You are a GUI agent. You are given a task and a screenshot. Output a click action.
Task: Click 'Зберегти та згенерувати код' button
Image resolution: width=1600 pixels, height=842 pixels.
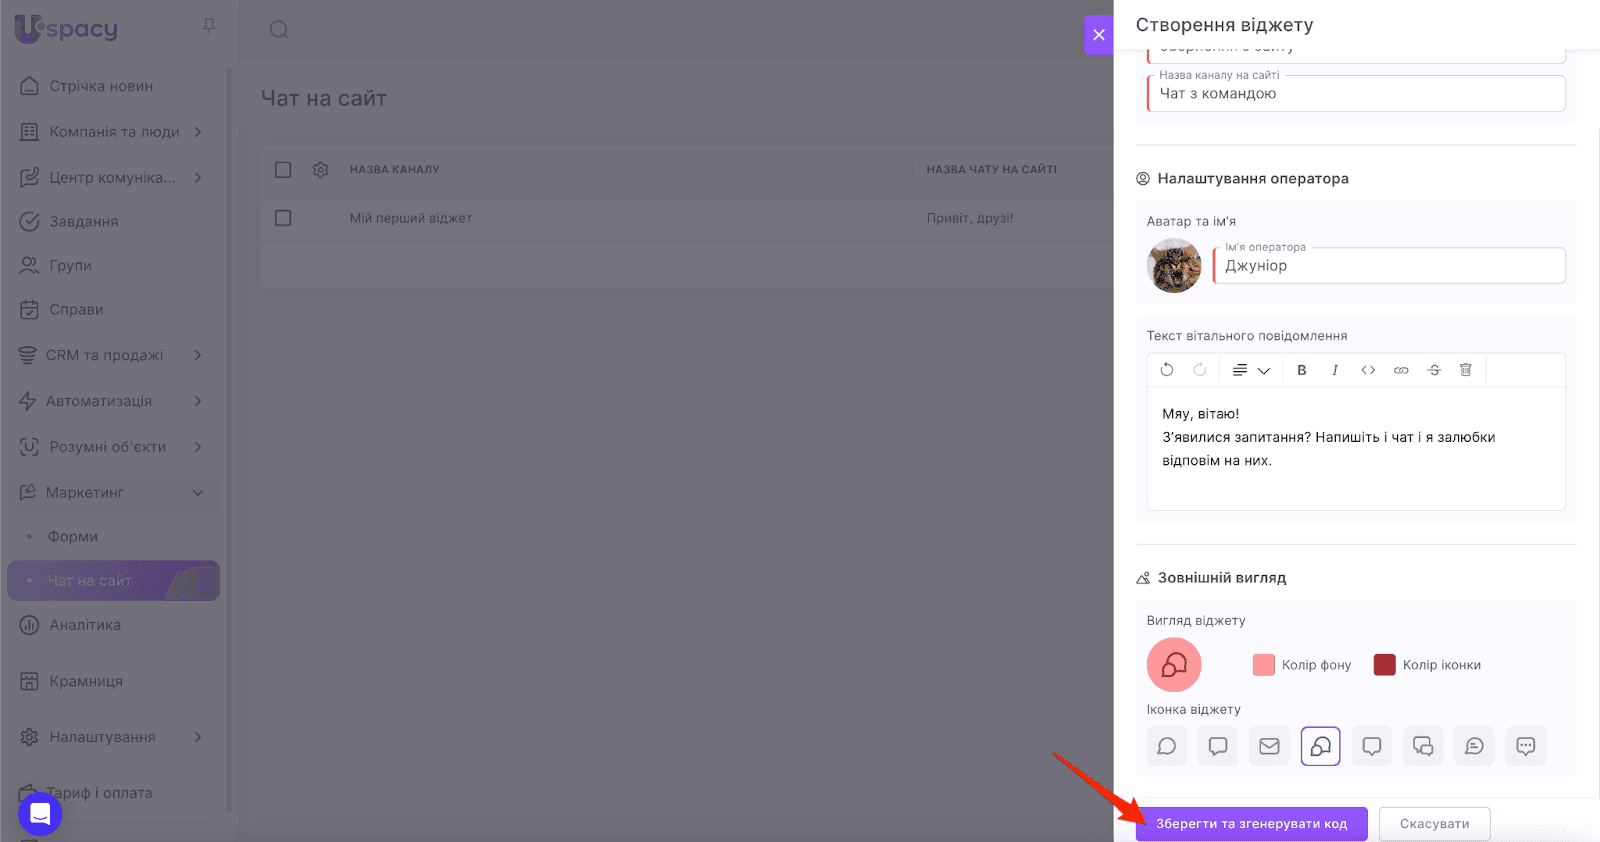pyautogui.click(x=1251, y=824)
